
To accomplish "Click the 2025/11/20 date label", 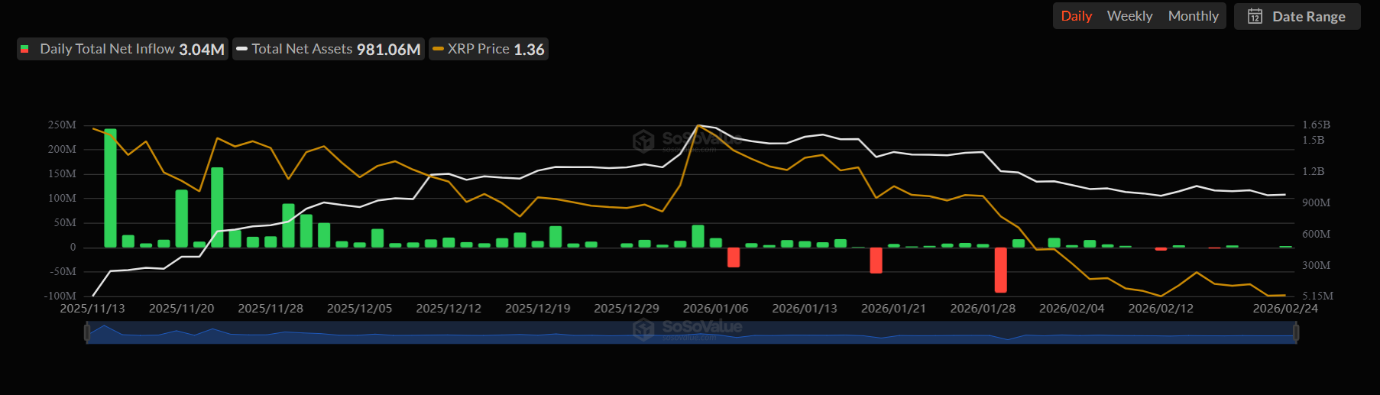I will pyautogui.click(x=181, y=308).
